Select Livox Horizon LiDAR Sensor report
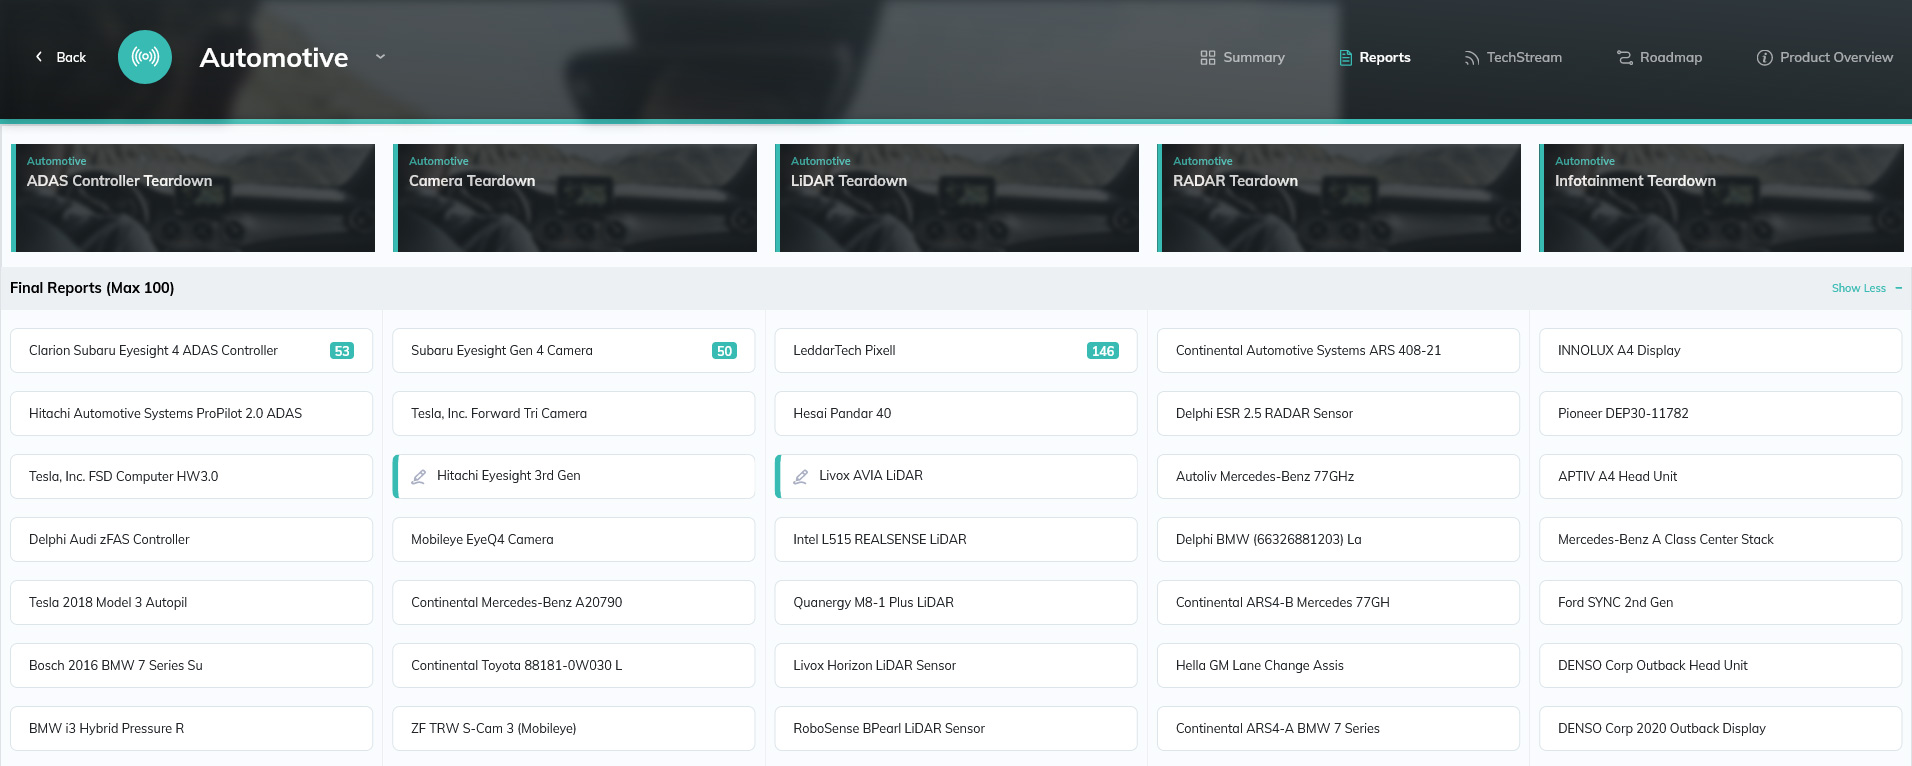Viewport: 1912px width, 766px height. click(956, 665)
